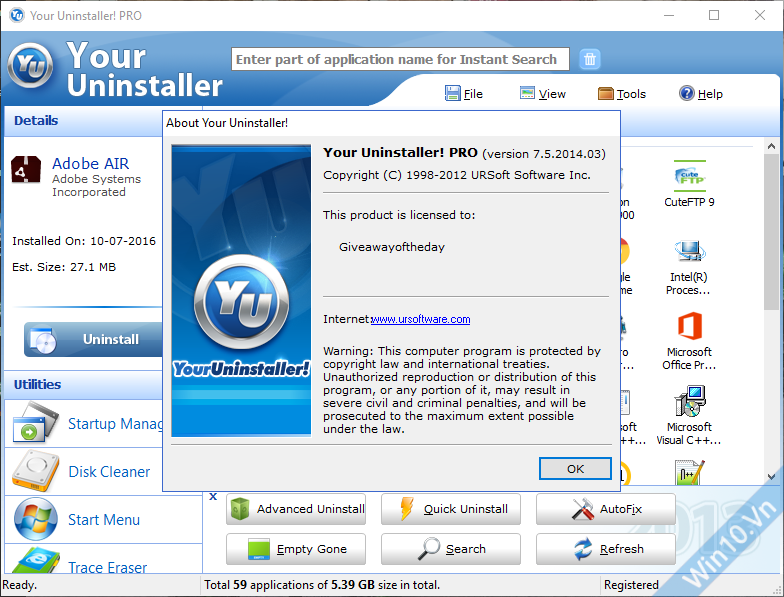Select the Notepad++ icon at list bottom
Viewport: 784px width, 597px height.
tap(690, 472)
